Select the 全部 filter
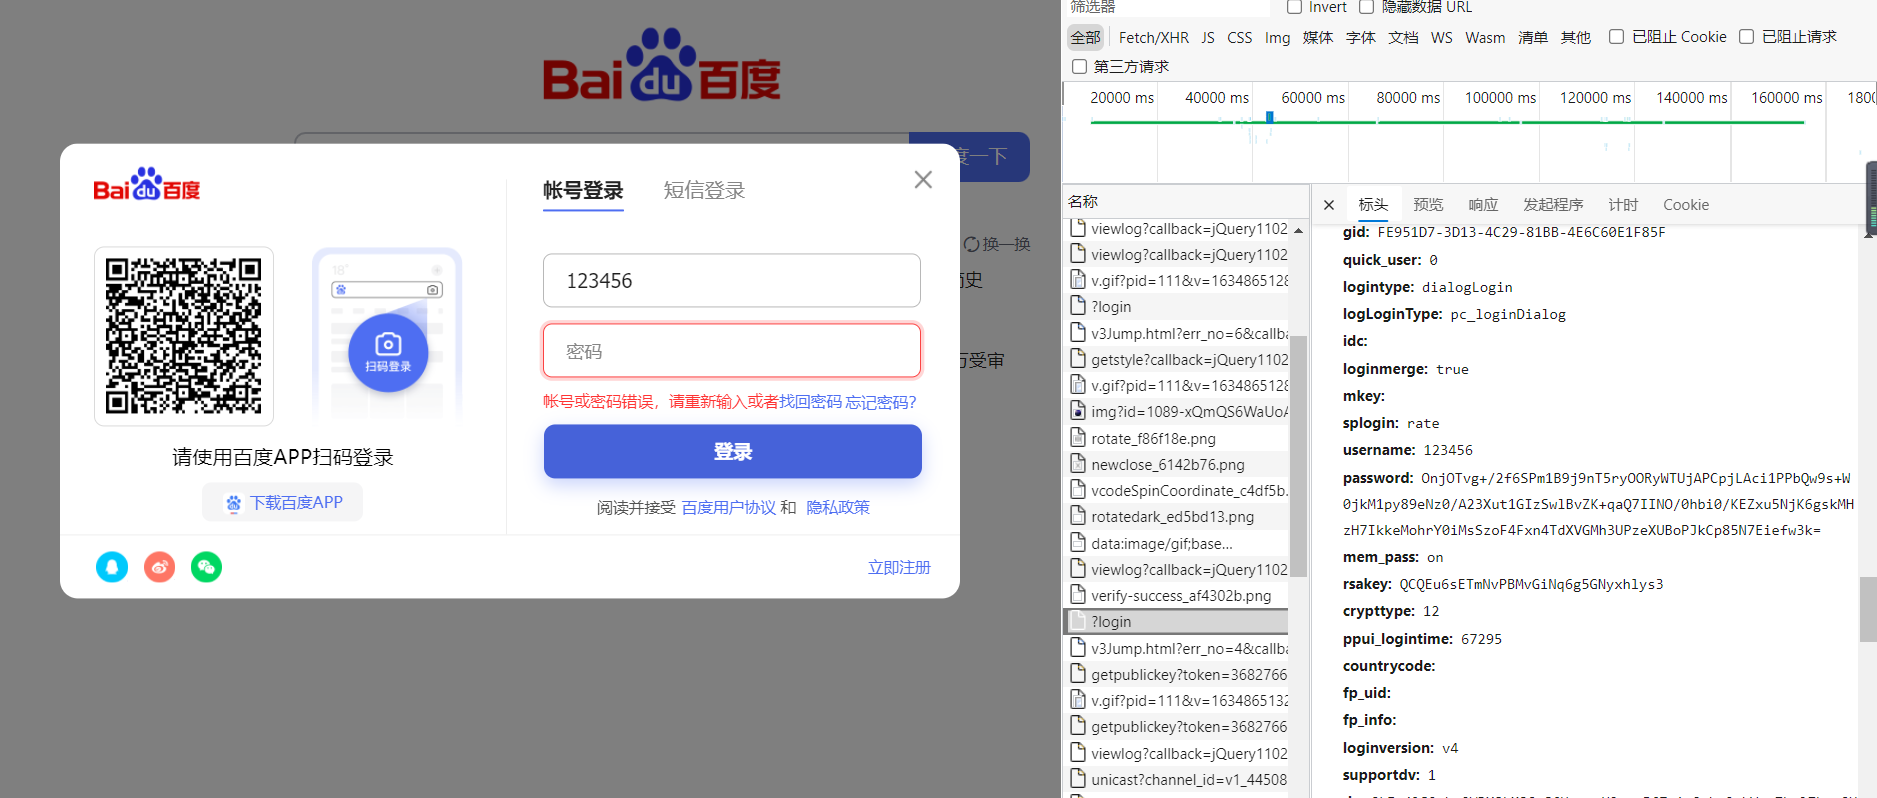 coord(1085,38)
